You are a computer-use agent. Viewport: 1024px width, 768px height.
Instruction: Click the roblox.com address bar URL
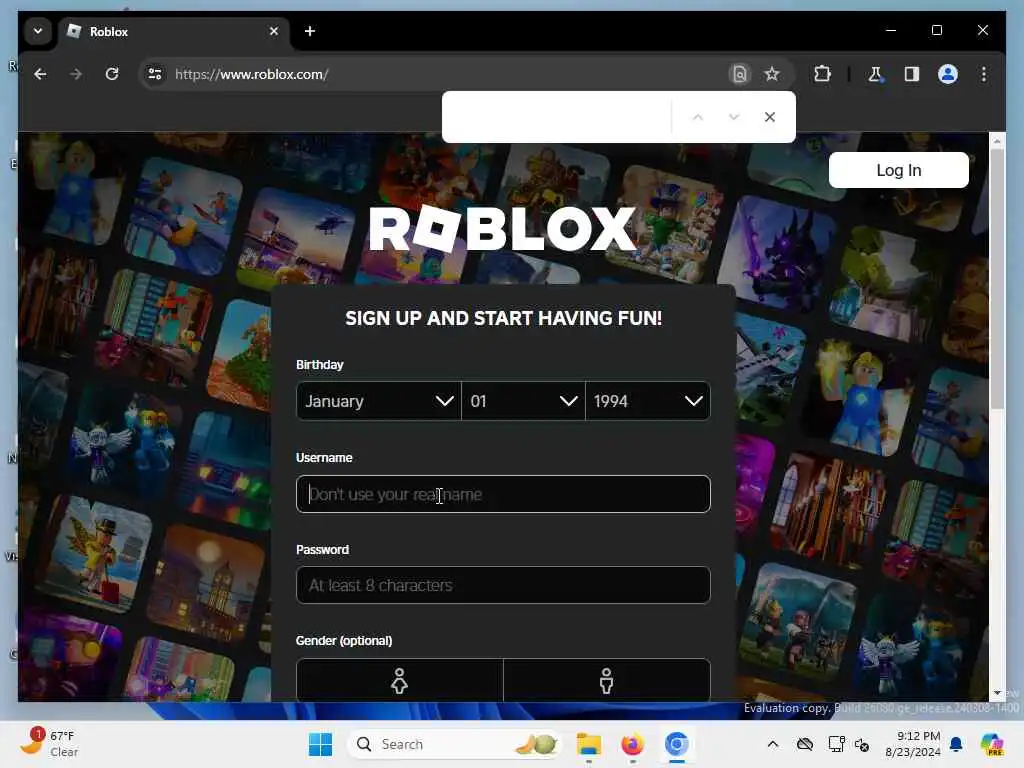coord(251,74)
